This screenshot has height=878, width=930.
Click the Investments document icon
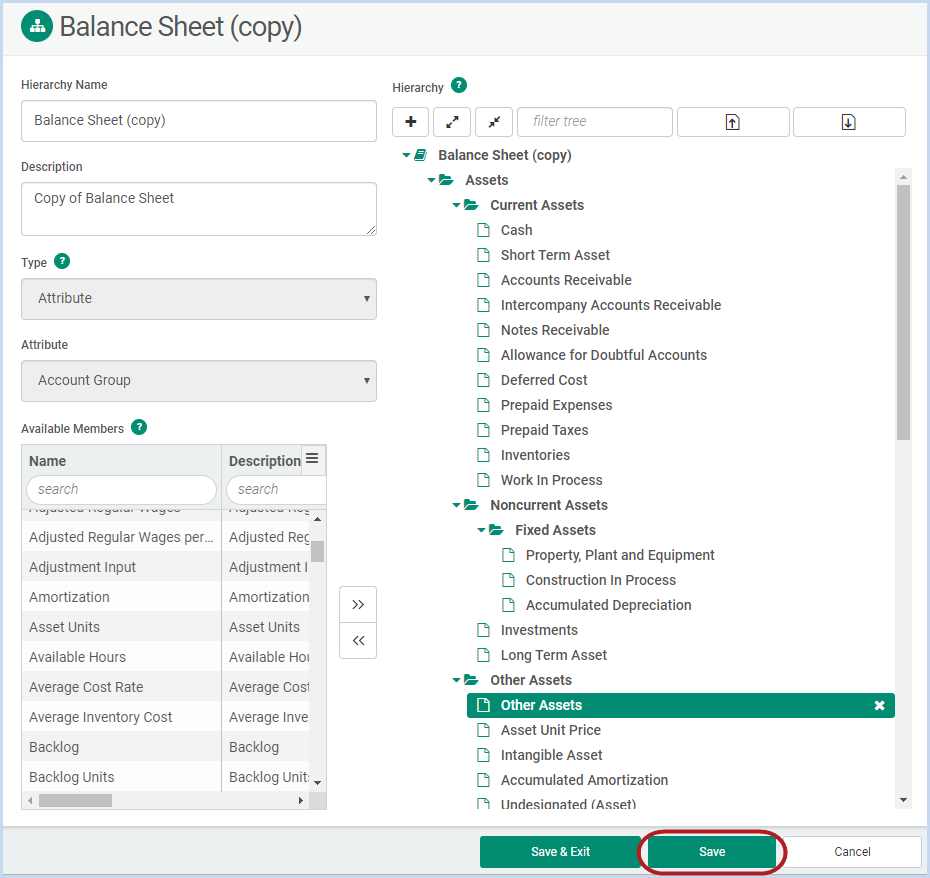pos(484,630)
